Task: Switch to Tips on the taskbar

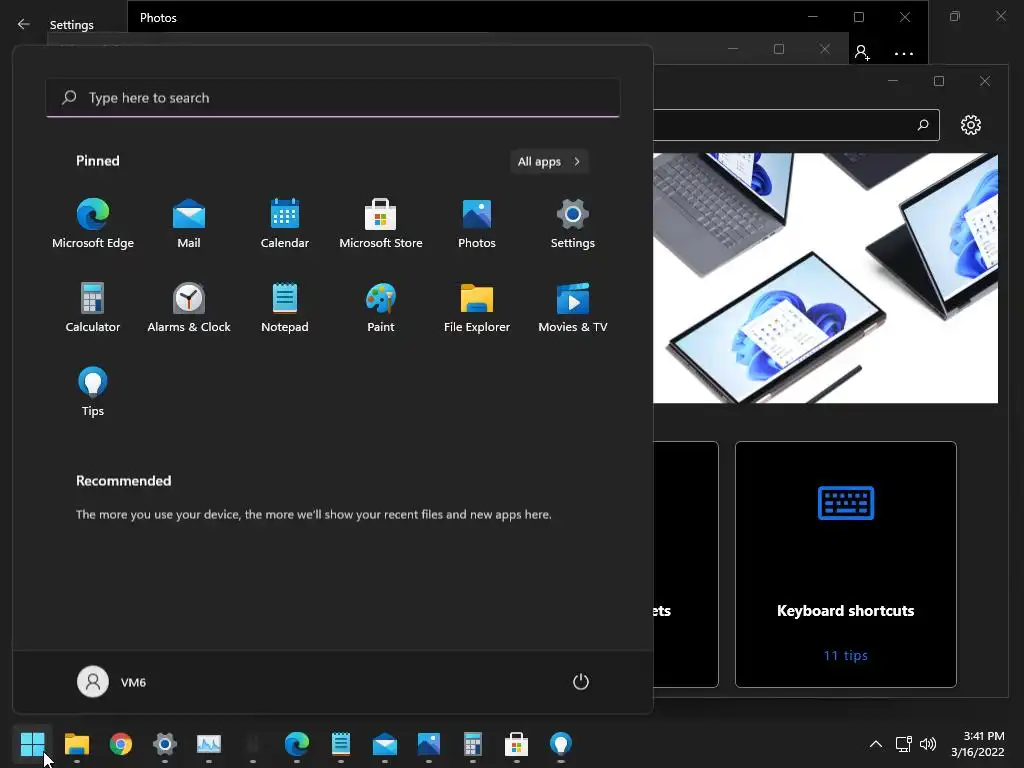Action: click(x=561, y=743)
